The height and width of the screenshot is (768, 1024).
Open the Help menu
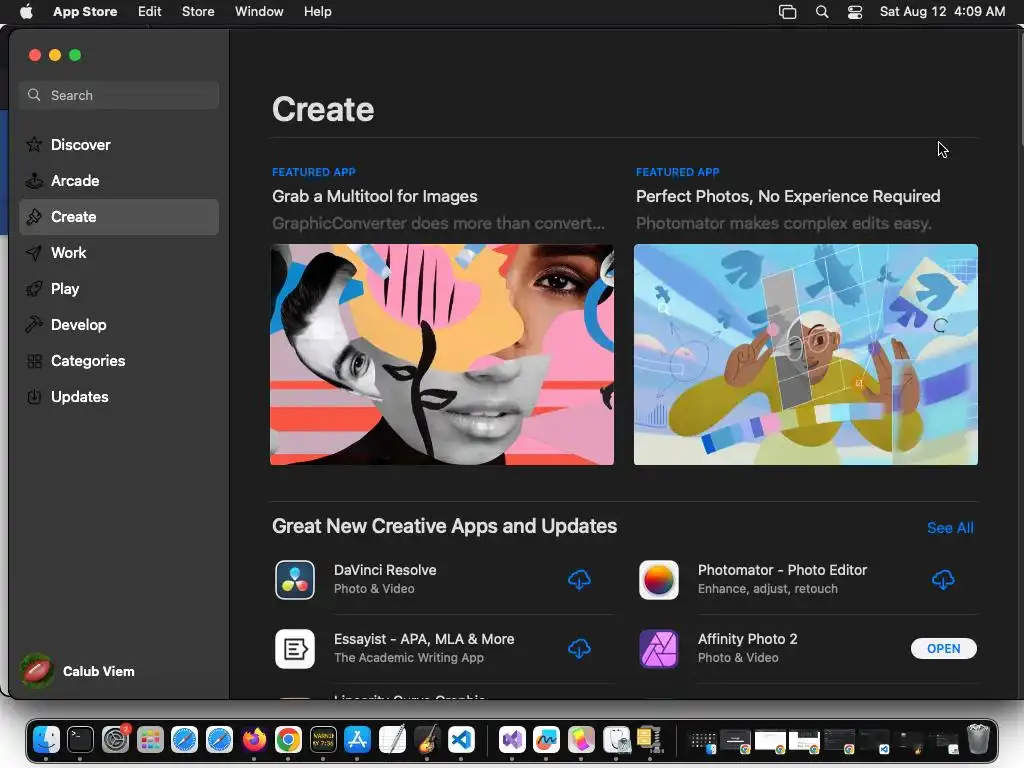pyautogui.click(x=317, y=12)
